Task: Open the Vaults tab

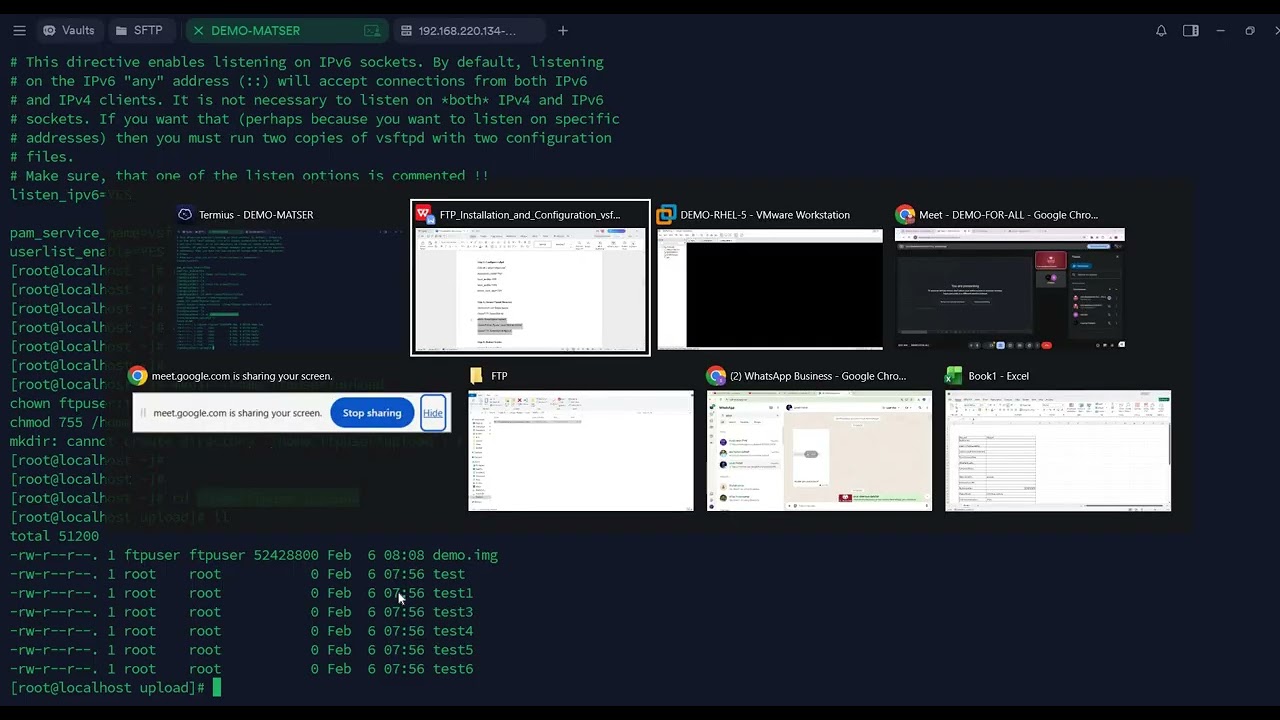Action: [68, 31]
